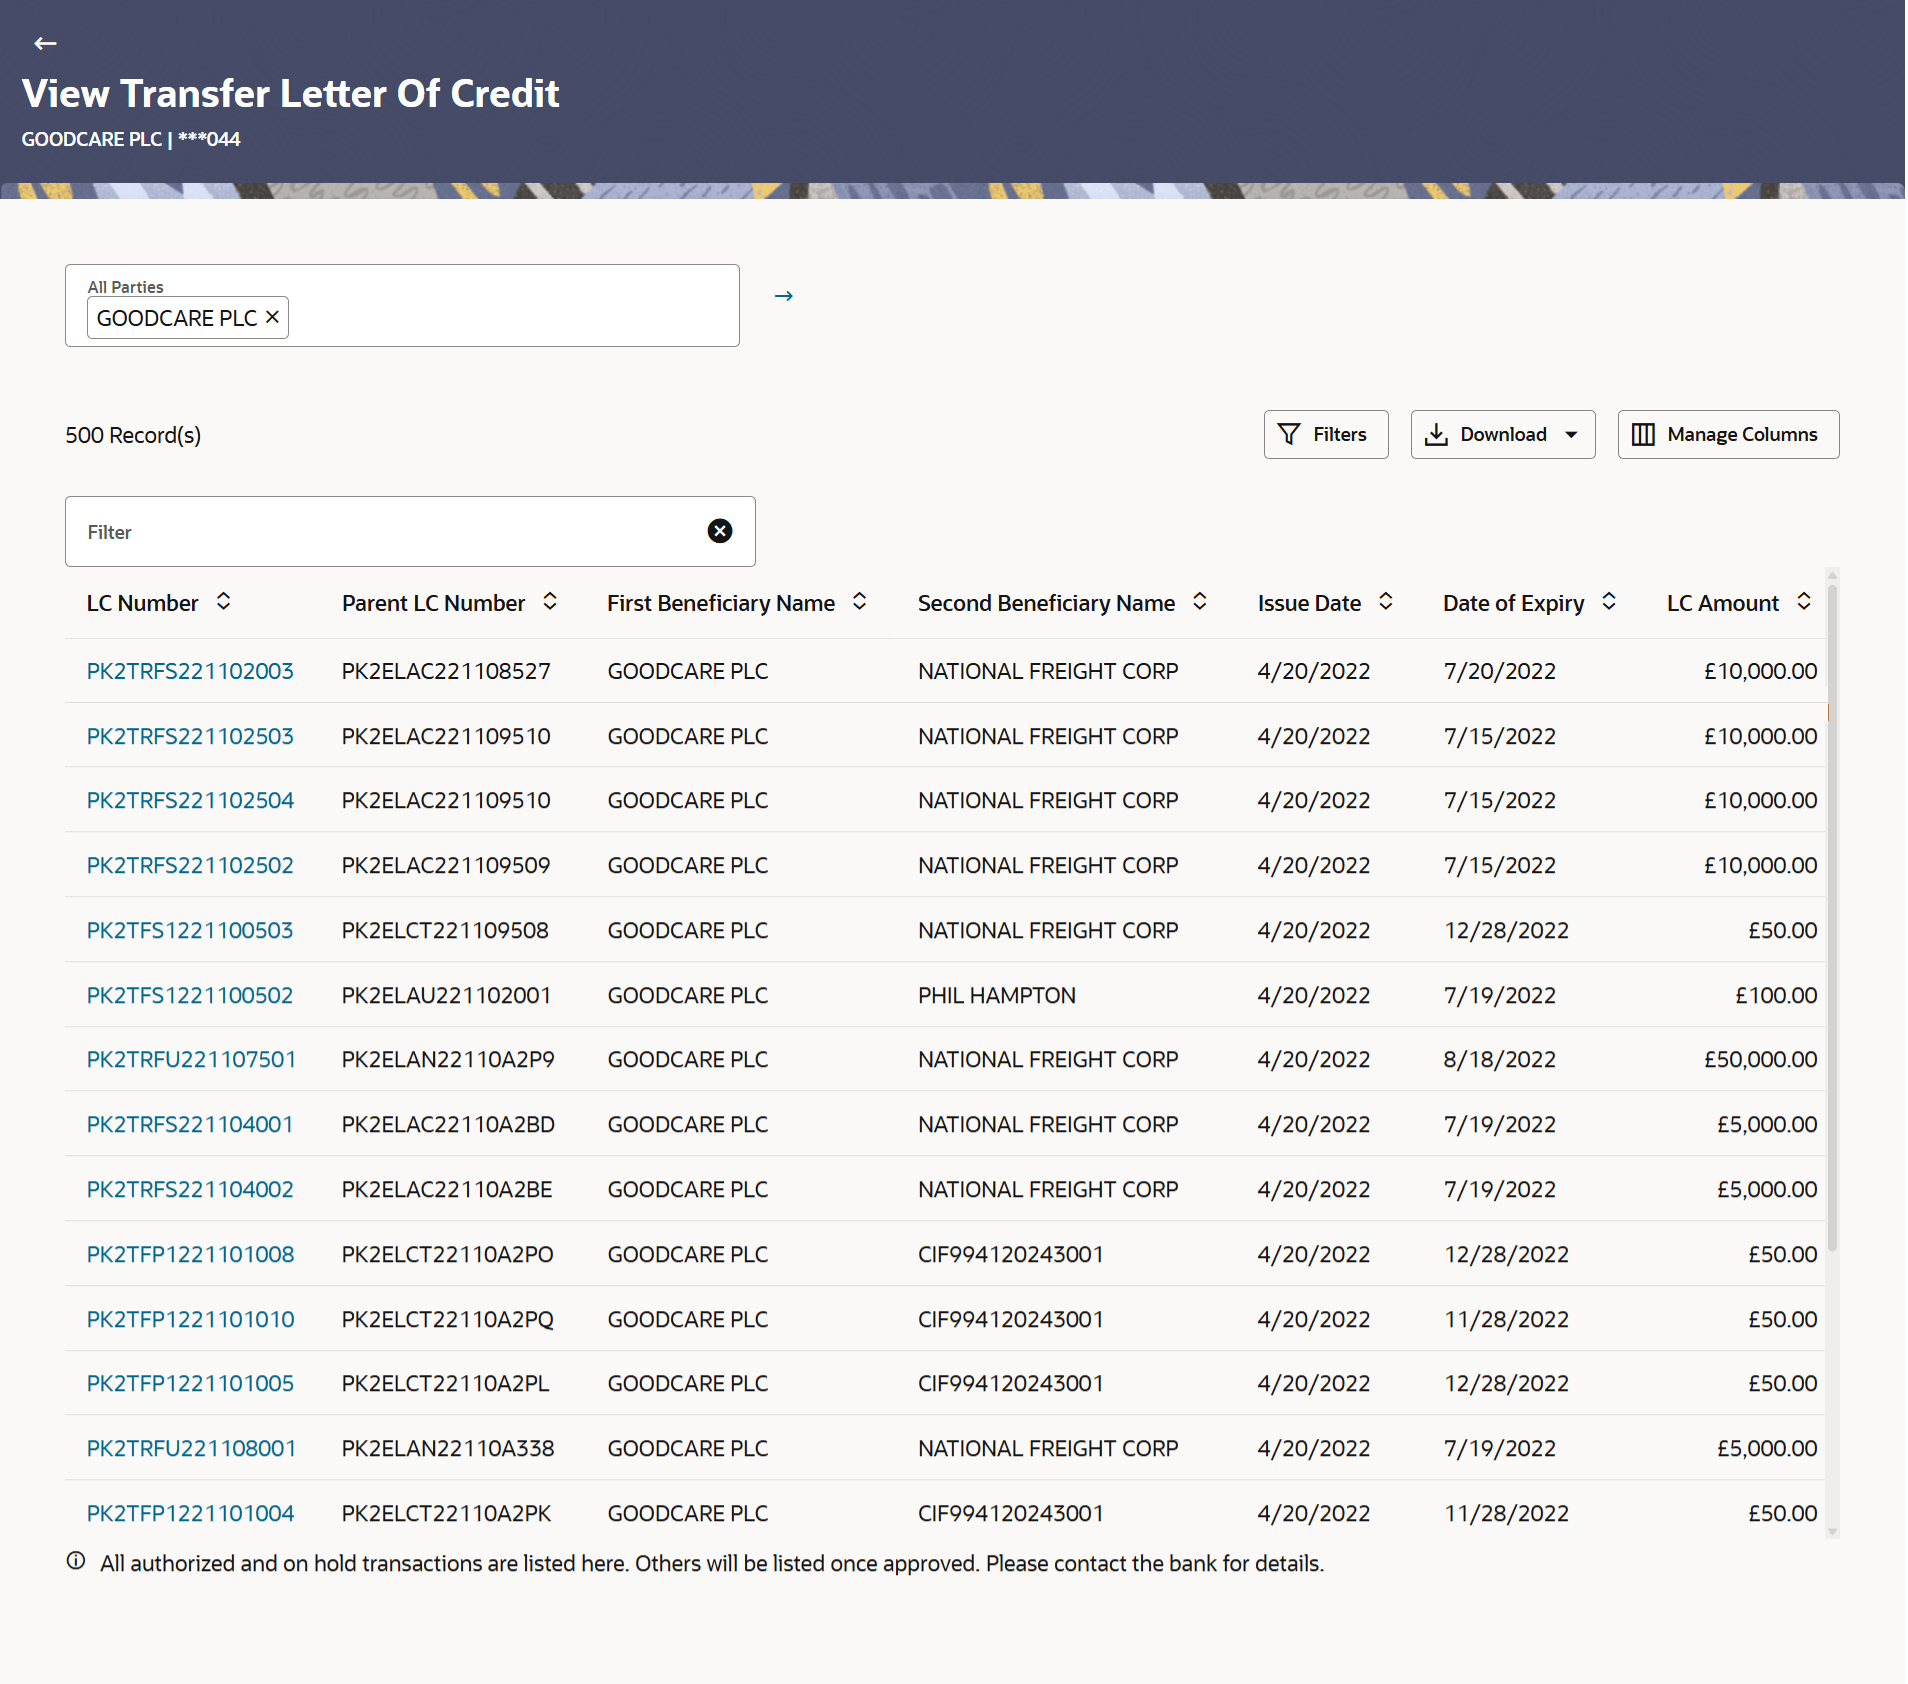Click the info icon near the bottom note

76,1562
